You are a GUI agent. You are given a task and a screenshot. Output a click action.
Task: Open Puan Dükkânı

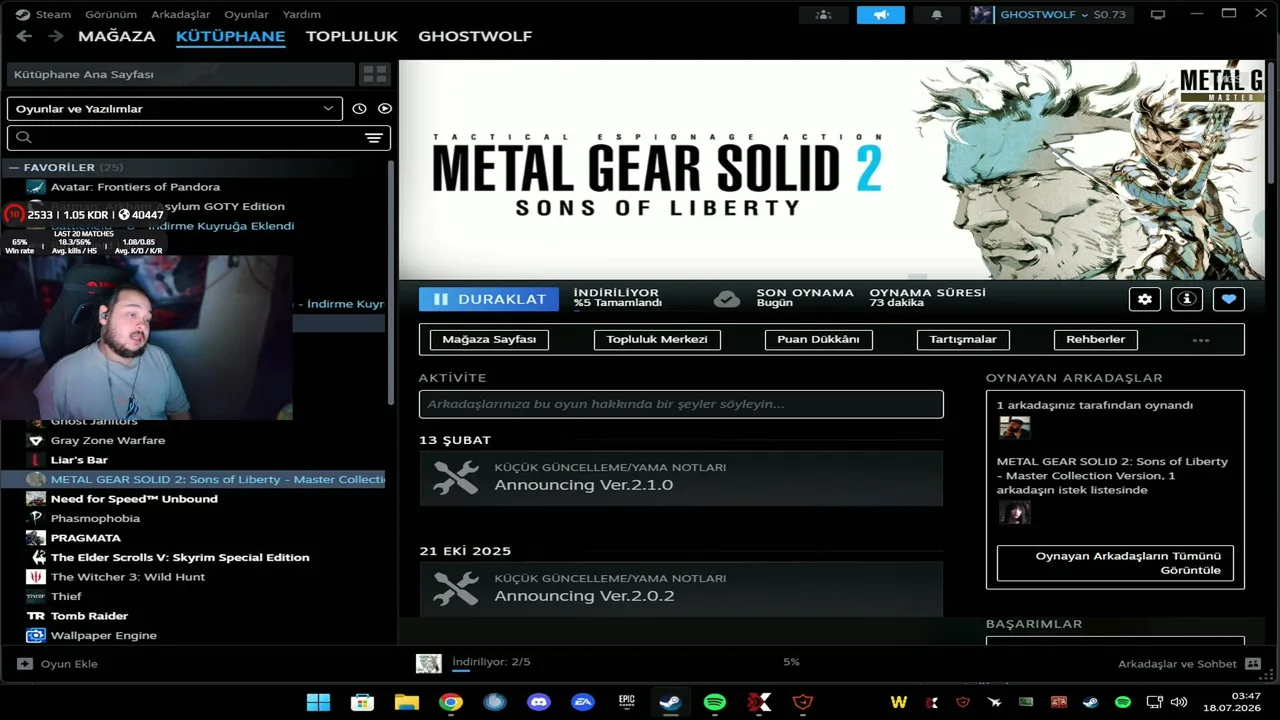[819, 340]
